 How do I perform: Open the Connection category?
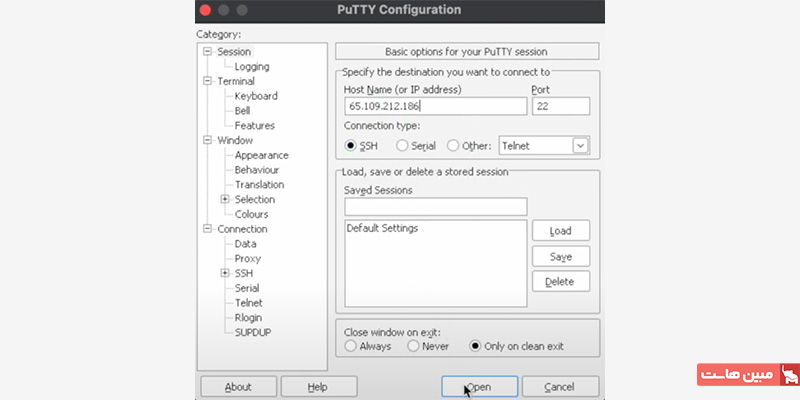click(242, 229)
